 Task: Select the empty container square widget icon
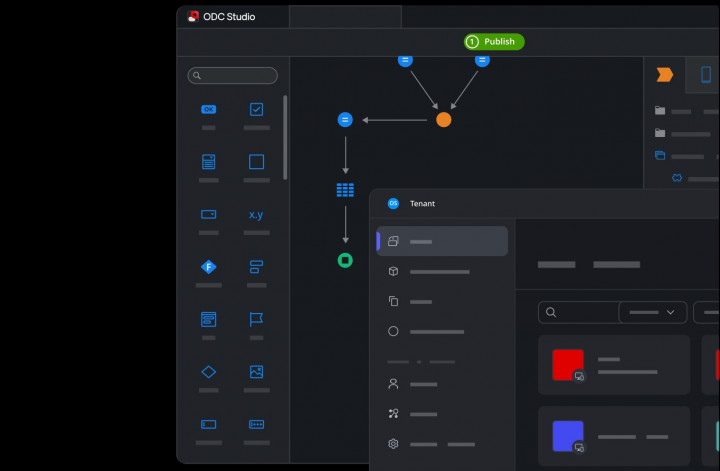pyautogui.click(x=256, y=162)
